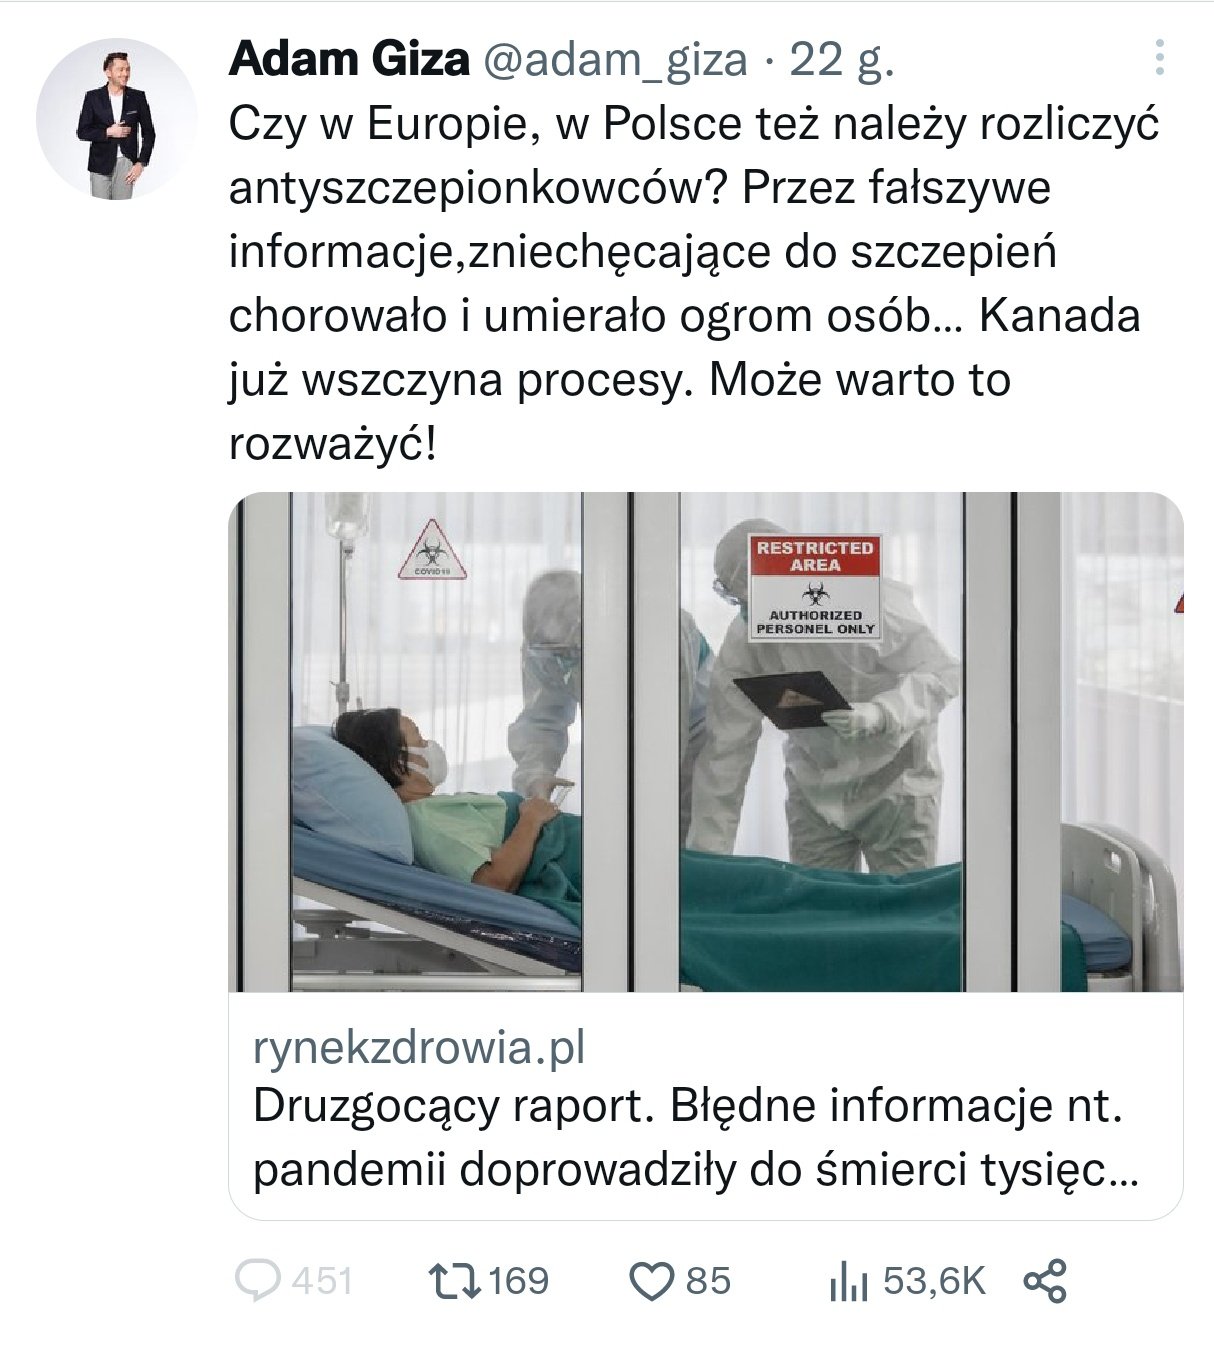Click the reply speech bubble icon
This screenshot has height=1349, width=1214.
[258, 1281]
